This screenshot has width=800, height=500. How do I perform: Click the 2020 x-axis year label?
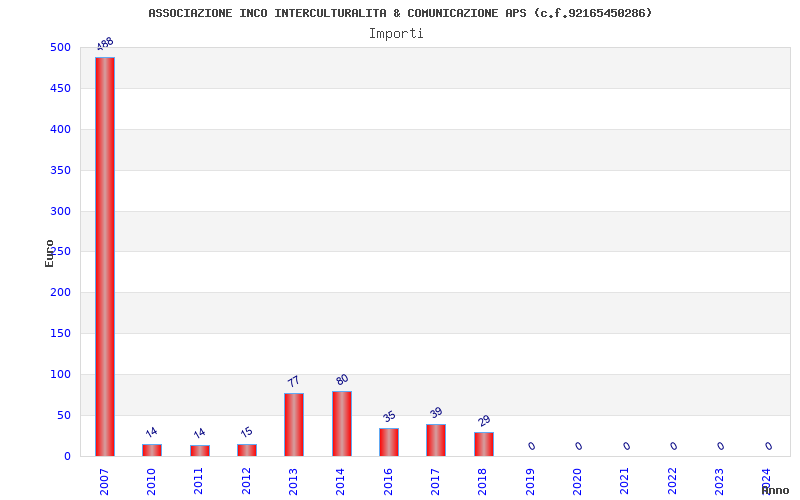[578, 482]
